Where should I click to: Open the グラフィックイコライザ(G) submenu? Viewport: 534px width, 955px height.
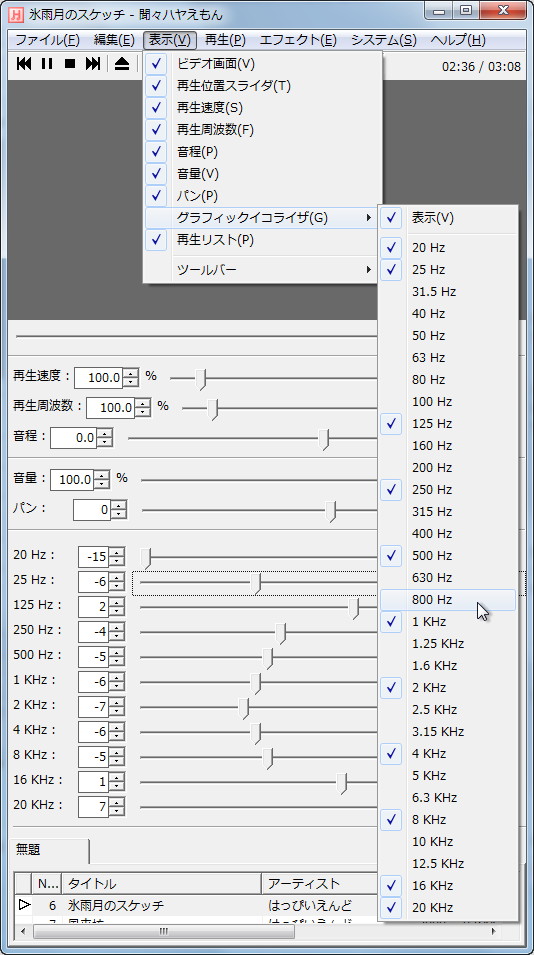point(262,218)
